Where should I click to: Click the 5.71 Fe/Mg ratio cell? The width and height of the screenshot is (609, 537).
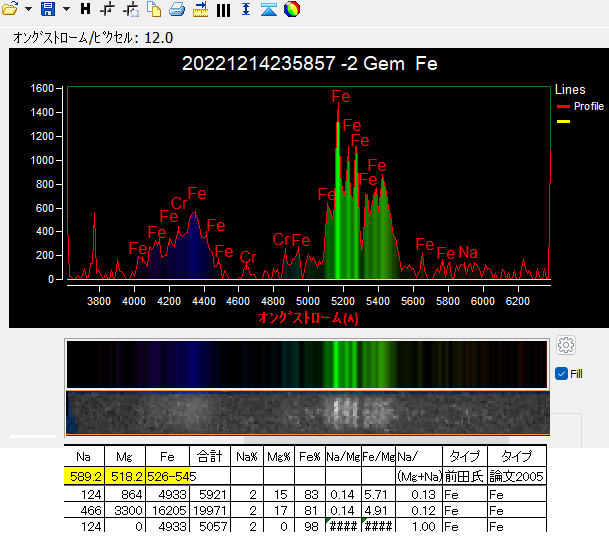pyautogui.click(x=379, y=494)
